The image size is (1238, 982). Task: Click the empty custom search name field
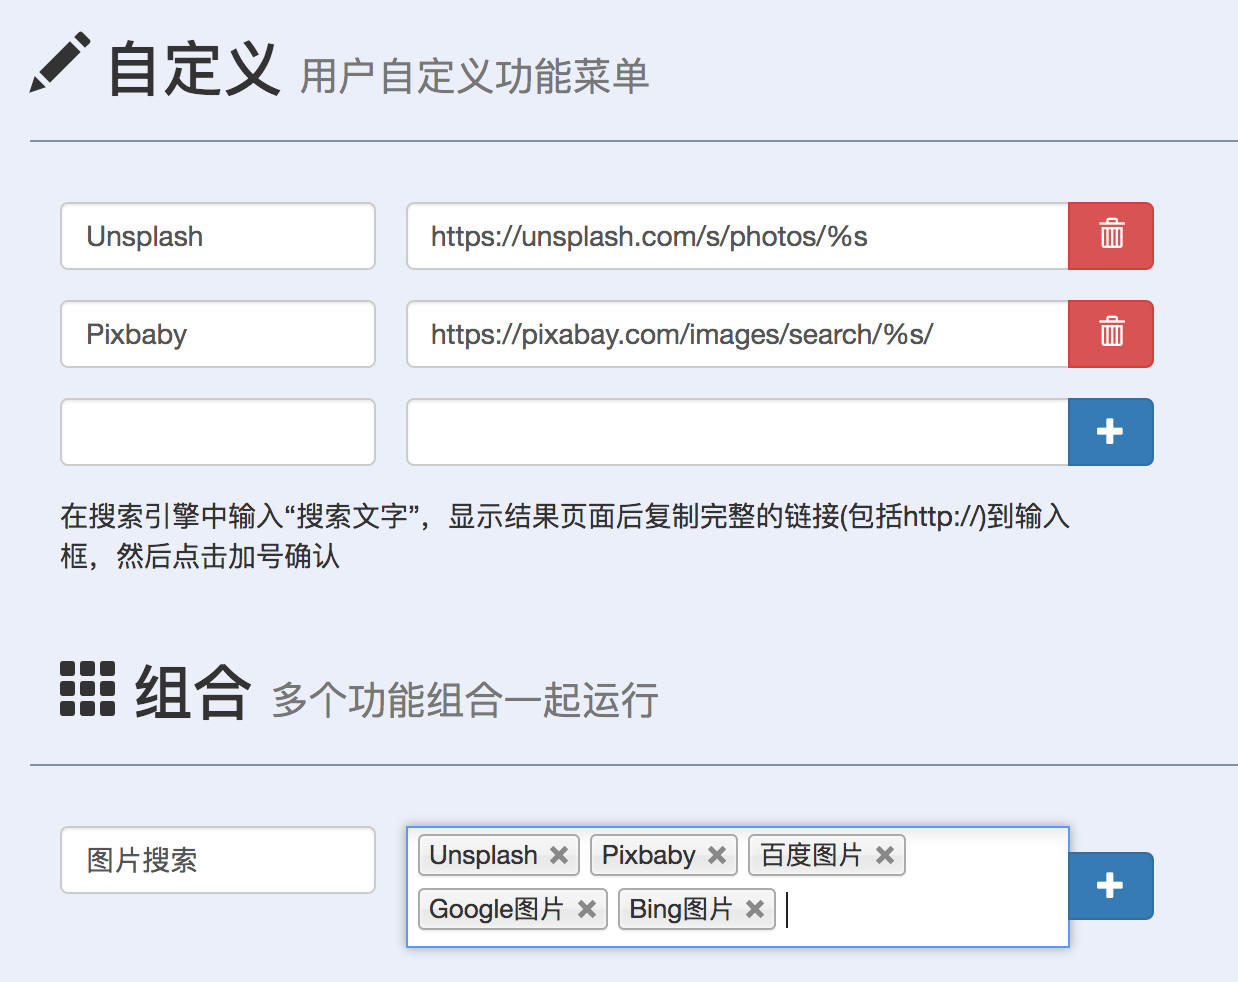coord(217,432)
